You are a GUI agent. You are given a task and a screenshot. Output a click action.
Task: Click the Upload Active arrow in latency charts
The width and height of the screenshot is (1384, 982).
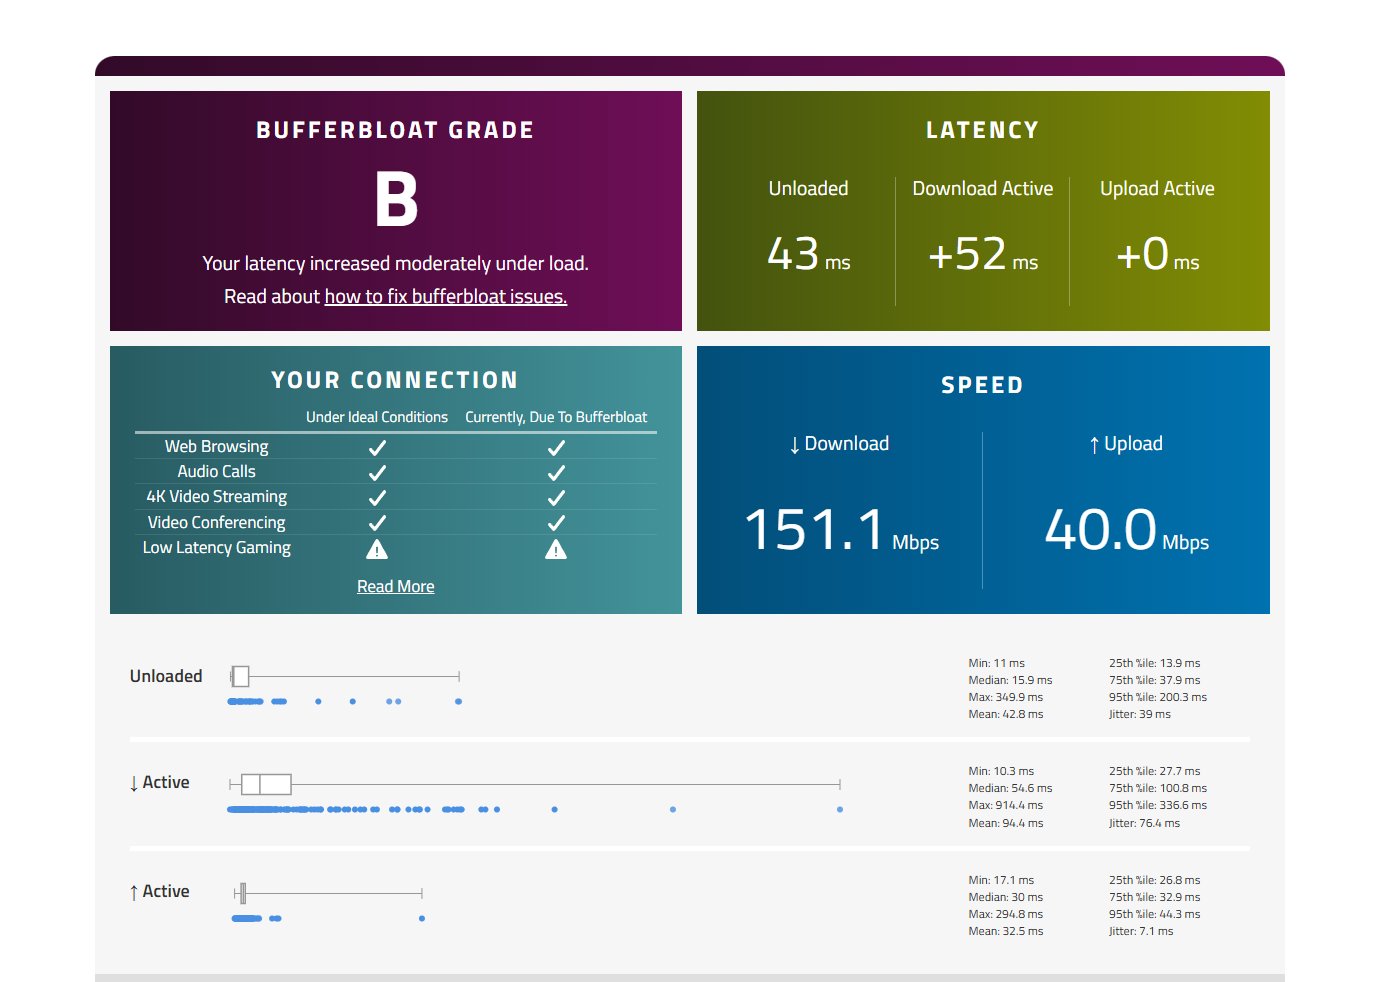tap(135, 891)
